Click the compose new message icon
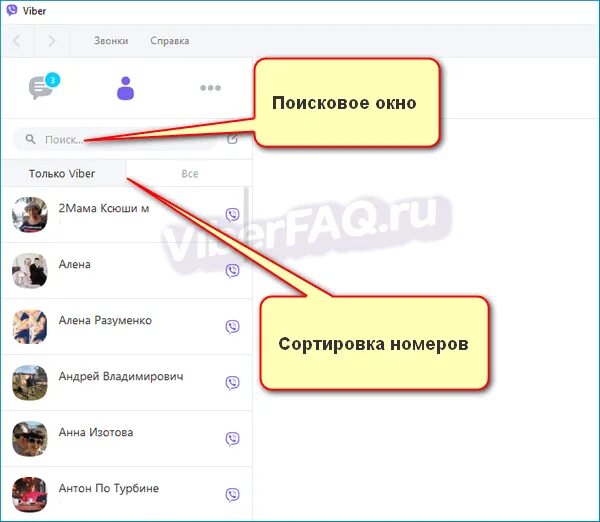This screenshot has height=522, width=600. tap(233, 139)
